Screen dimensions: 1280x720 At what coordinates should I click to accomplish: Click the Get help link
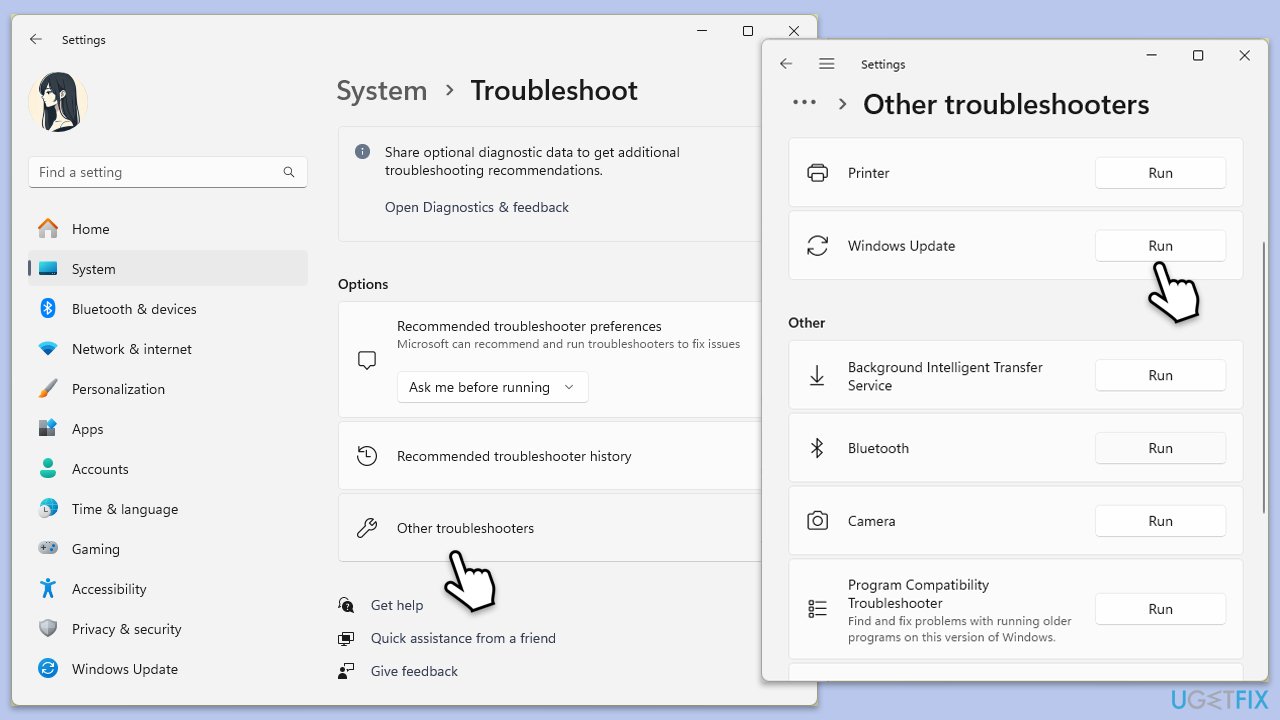pos(397,605)
